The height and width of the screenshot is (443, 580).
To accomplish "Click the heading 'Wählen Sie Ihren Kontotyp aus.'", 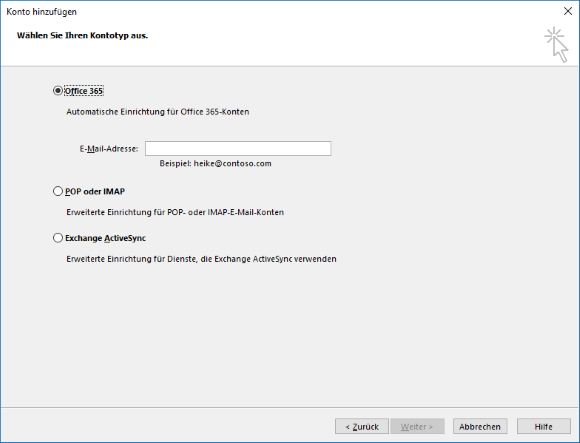I will coord(82,35).
